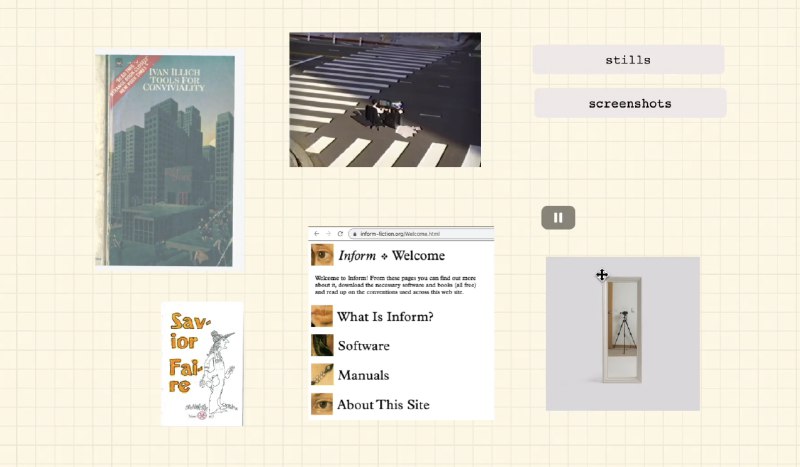
Task: Click the Software link in Inform screenshot
Action: (363, 346)
